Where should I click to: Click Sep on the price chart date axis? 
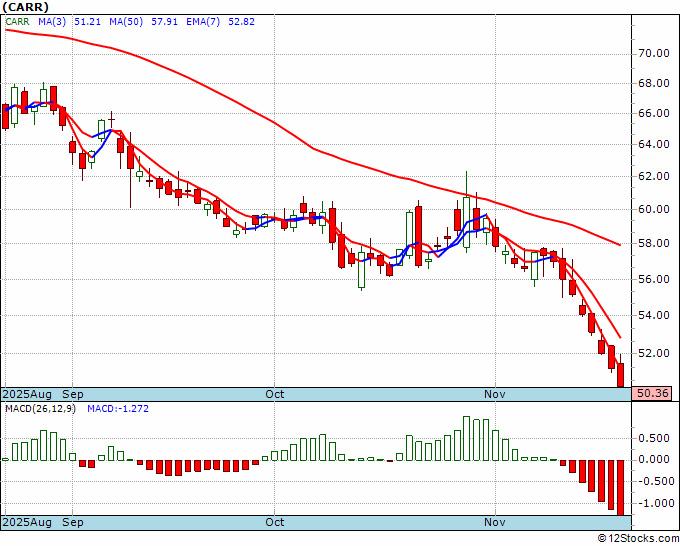pyautogui.click(x=72, y=394)
